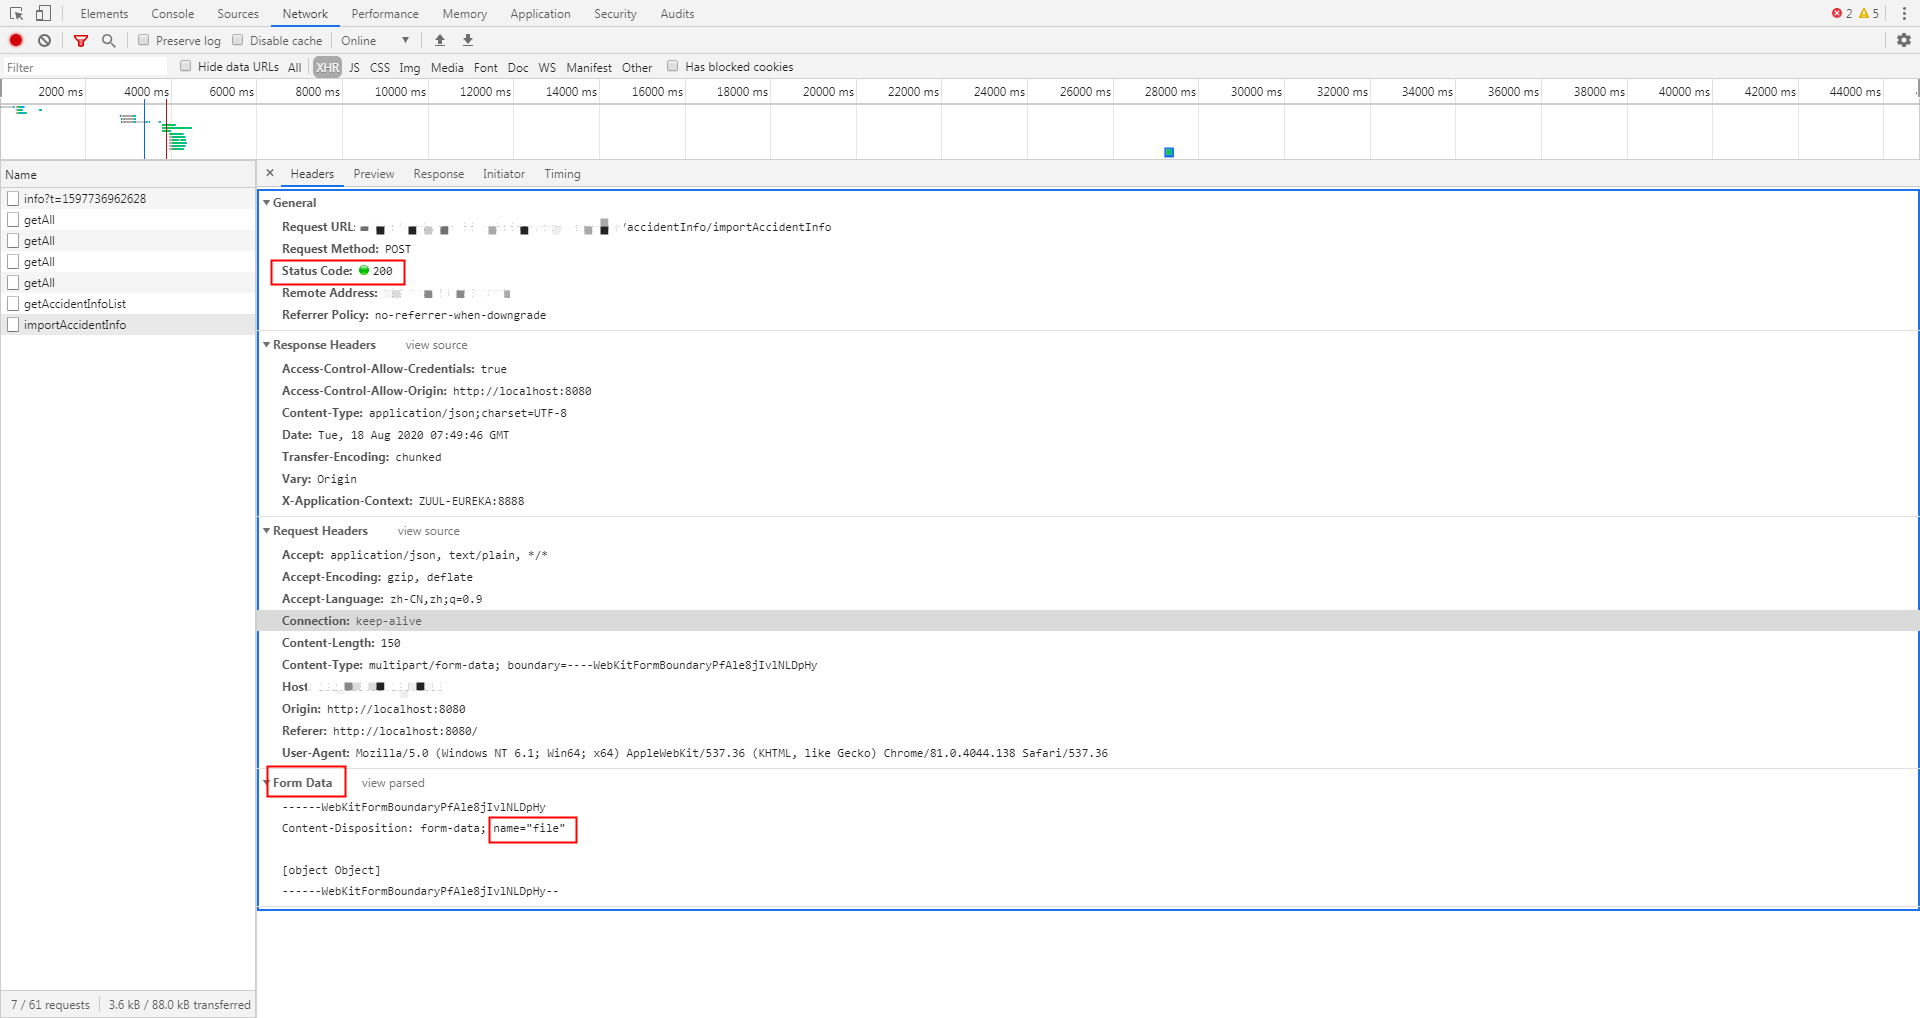Stop recording network log with red button
This screenshot has height=1018, width=1920.
pos(16,40)
